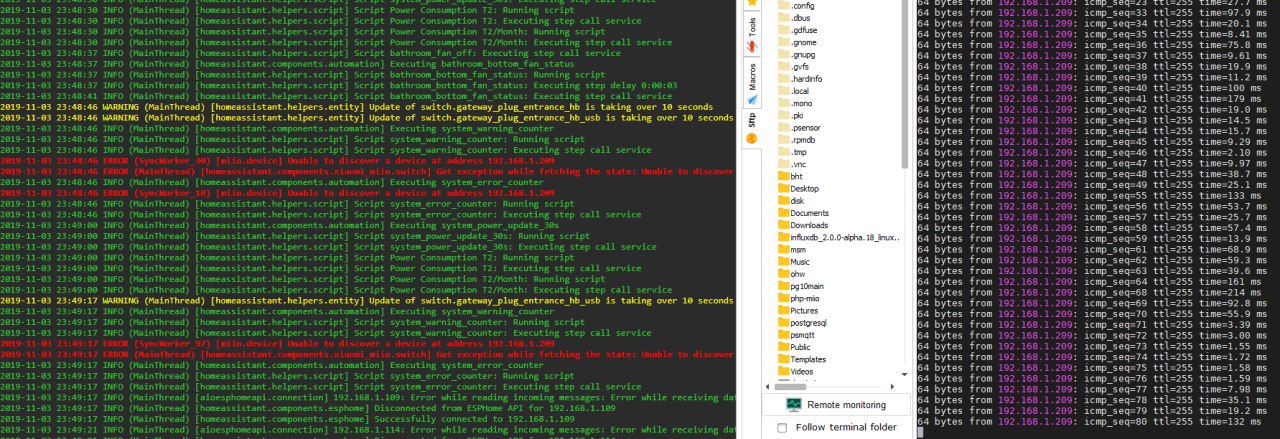Select the Public folder
The height and width of the screenshot is (439, 1280).
[x=795, y=346]
